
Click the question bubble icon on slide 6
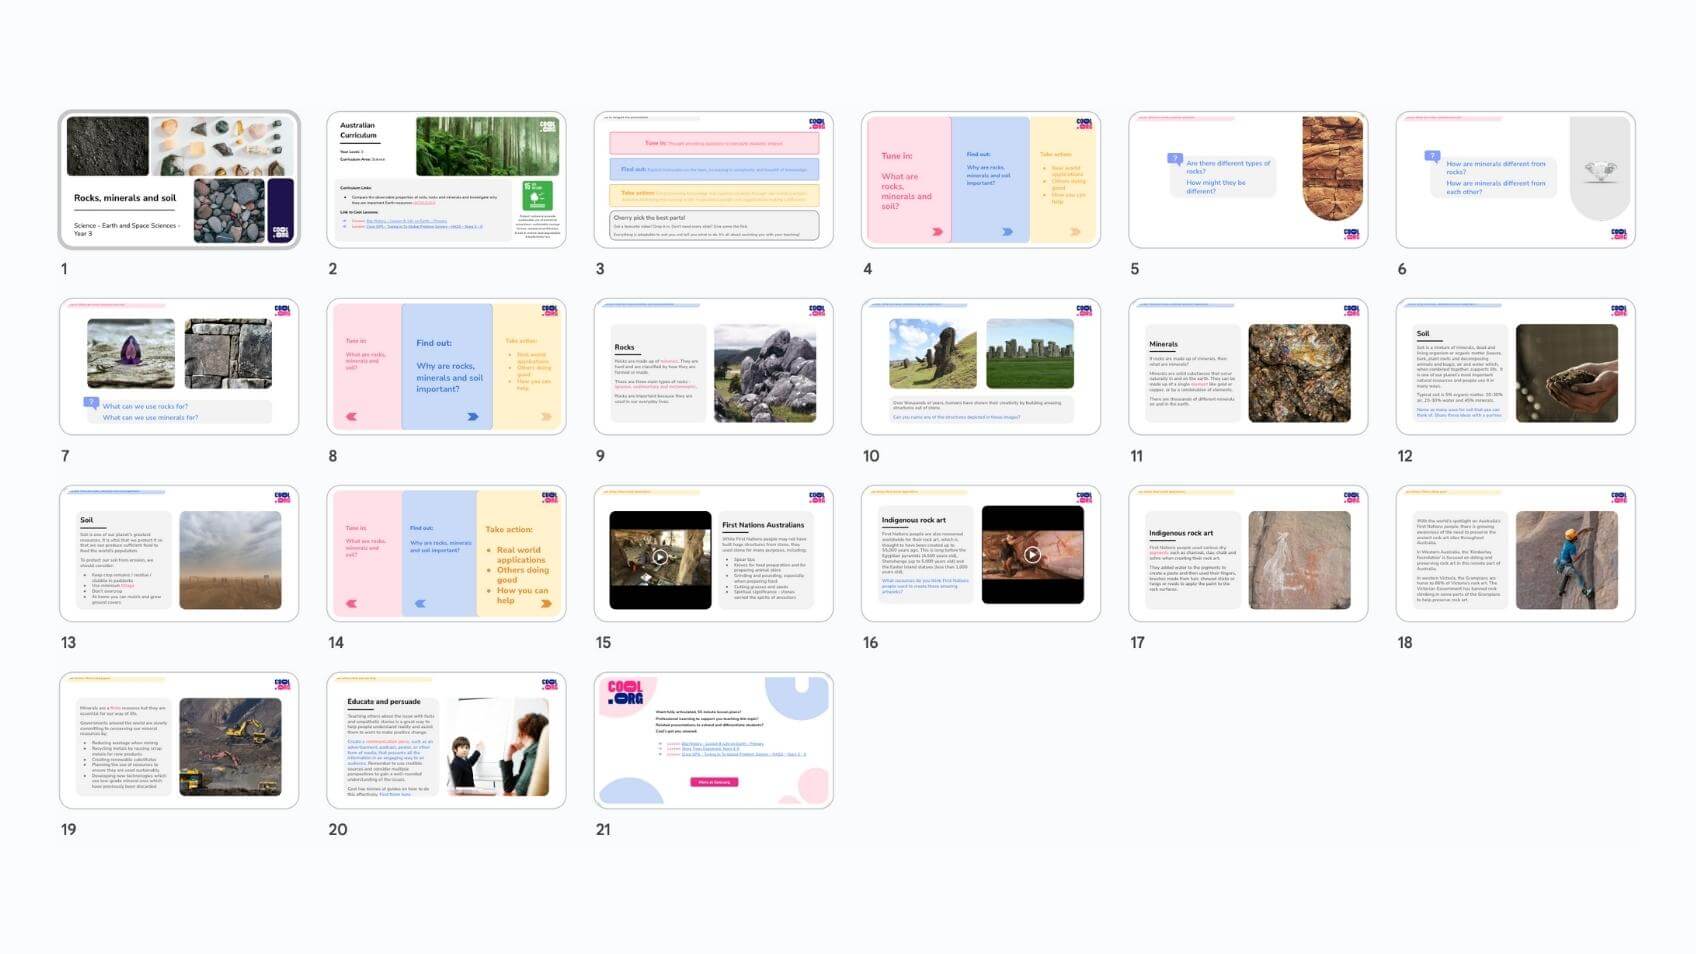1432,156
